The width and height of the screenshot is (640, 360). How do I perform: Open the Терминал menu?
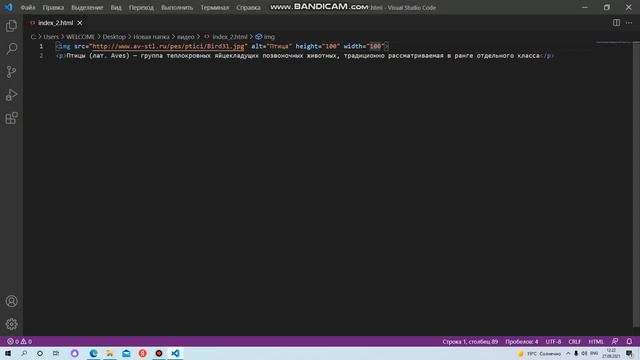[x=215, y=8]
